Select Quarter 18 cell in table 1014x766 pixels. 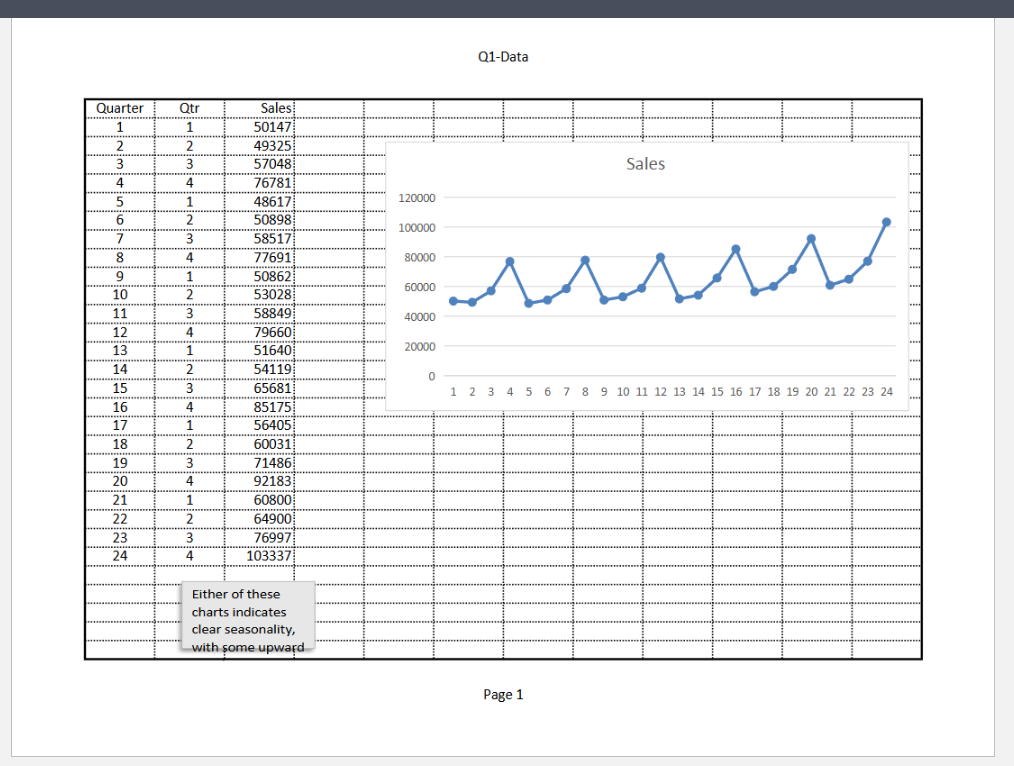coord(120,444)
